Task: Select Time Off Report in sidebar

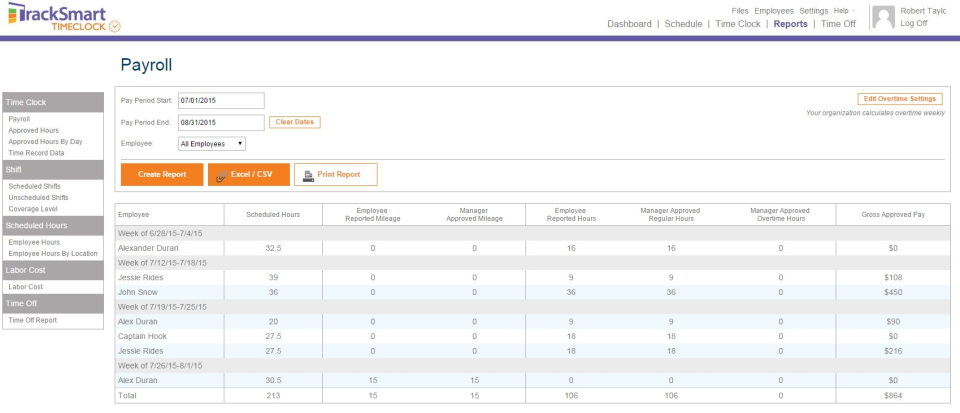Action: click(x=32, y=320)
